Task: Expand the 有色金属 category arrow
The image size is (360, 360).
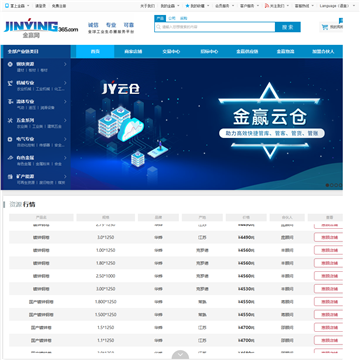Action: (65, 157)
